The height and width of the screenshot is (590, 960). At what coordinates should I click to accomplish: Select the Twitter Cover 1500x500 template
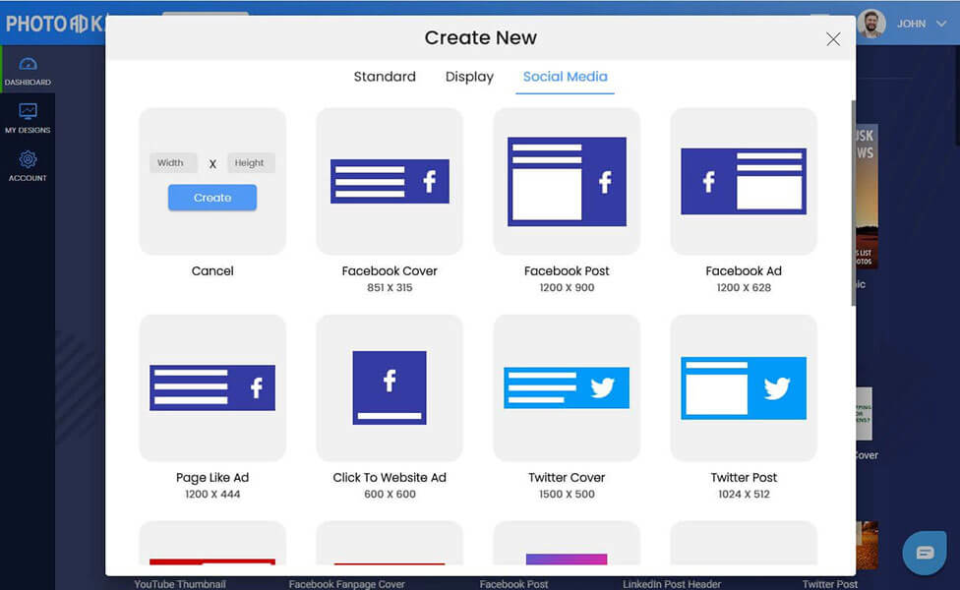(566, 388)
